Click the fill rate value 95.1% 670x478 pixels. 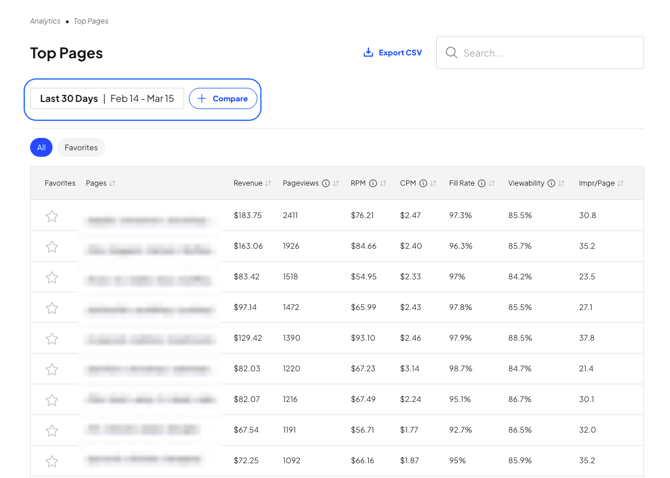pyautogui.click(x=460, y=399)
